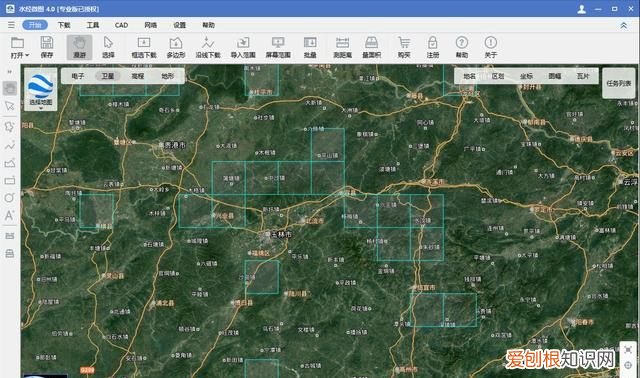Click the grid tile over 兴业县
Screen dimensions: 640x378
click(x=229, y=211)
